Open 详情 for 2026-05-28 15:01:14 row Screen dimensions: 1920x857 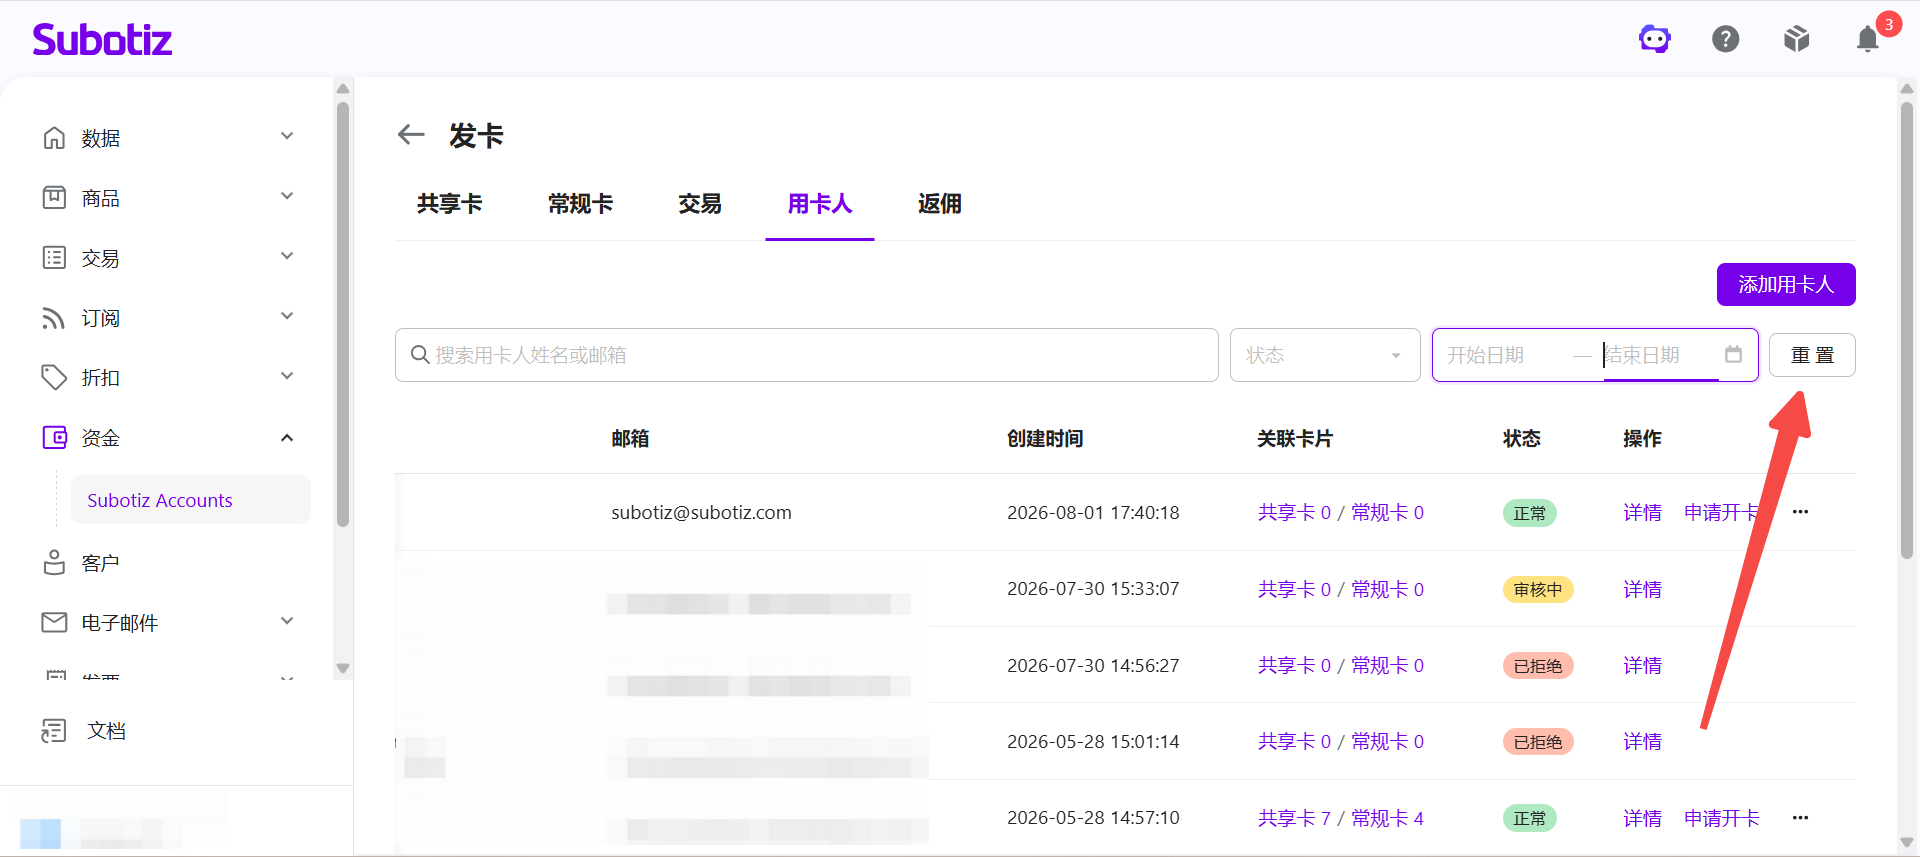point(1642,741)
